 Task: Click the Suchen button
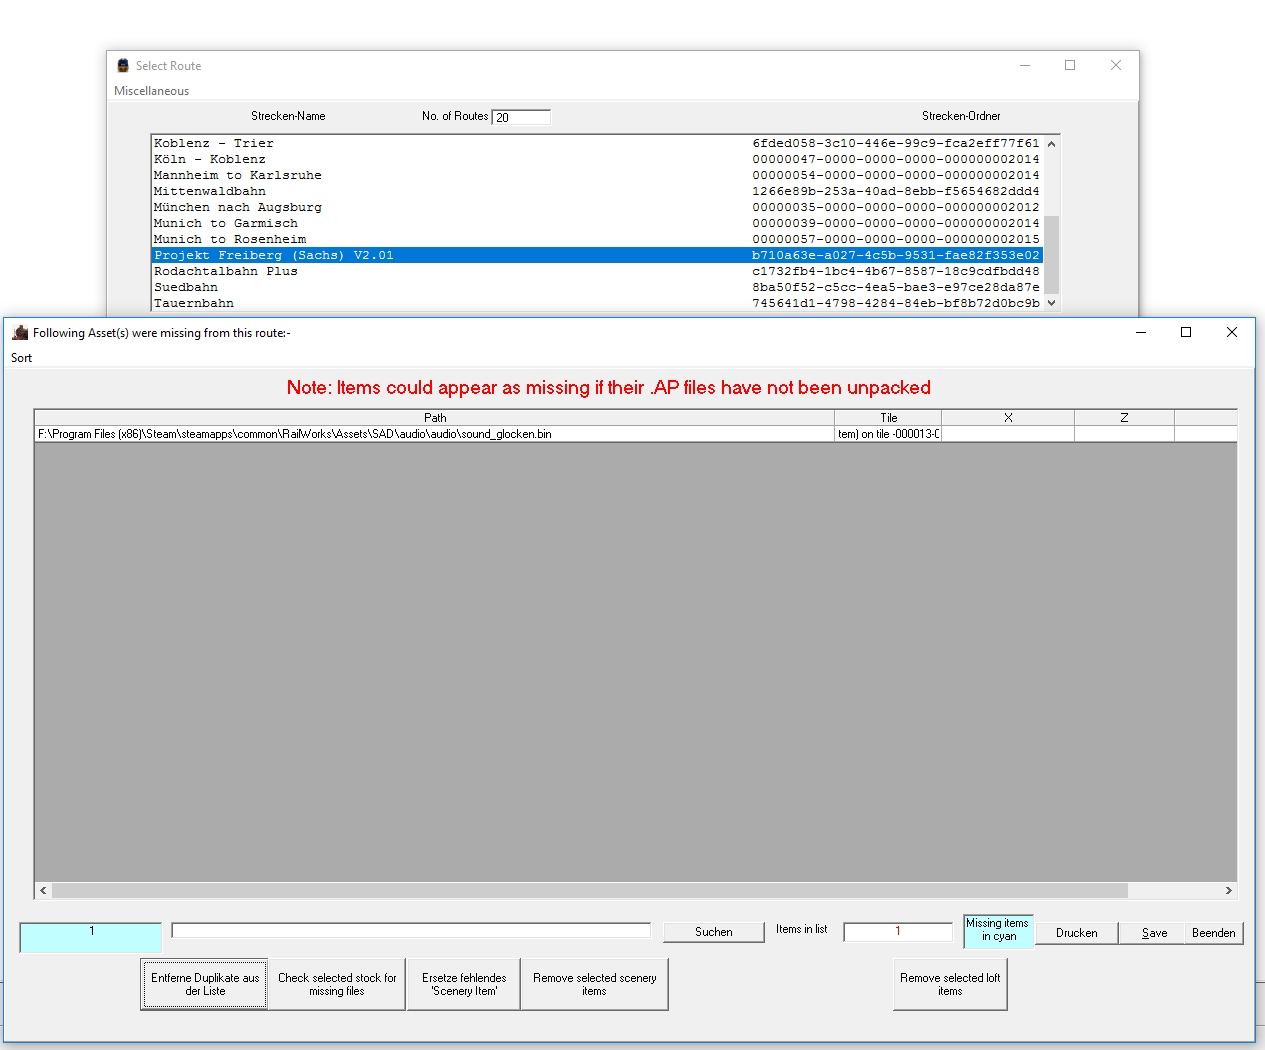click(x=714, y=932)
